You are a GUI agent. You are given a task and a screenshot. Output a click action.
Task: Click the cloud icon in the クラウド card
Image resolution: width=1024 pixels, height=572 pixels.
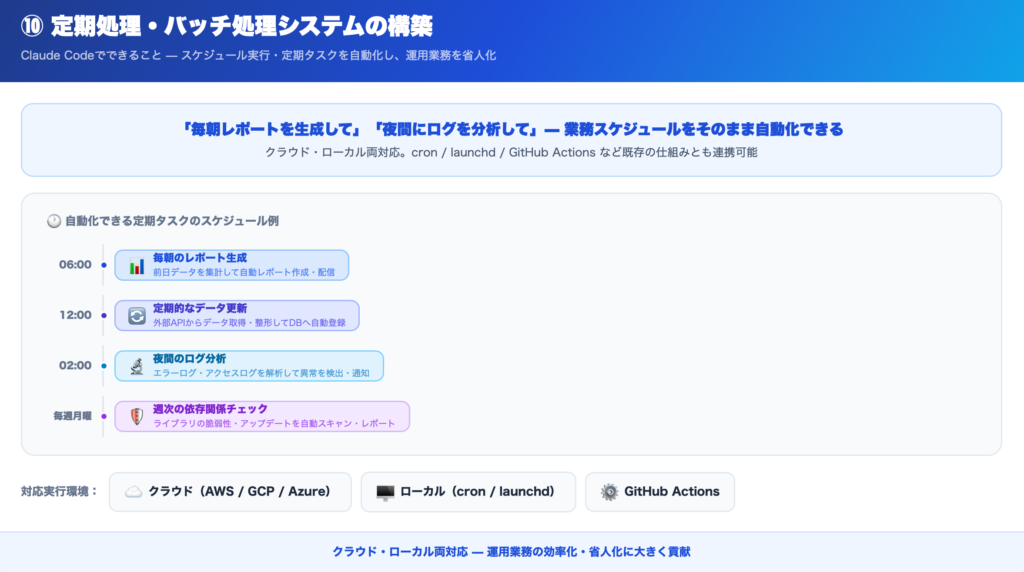pyautogui.click(x=133, y=492)
